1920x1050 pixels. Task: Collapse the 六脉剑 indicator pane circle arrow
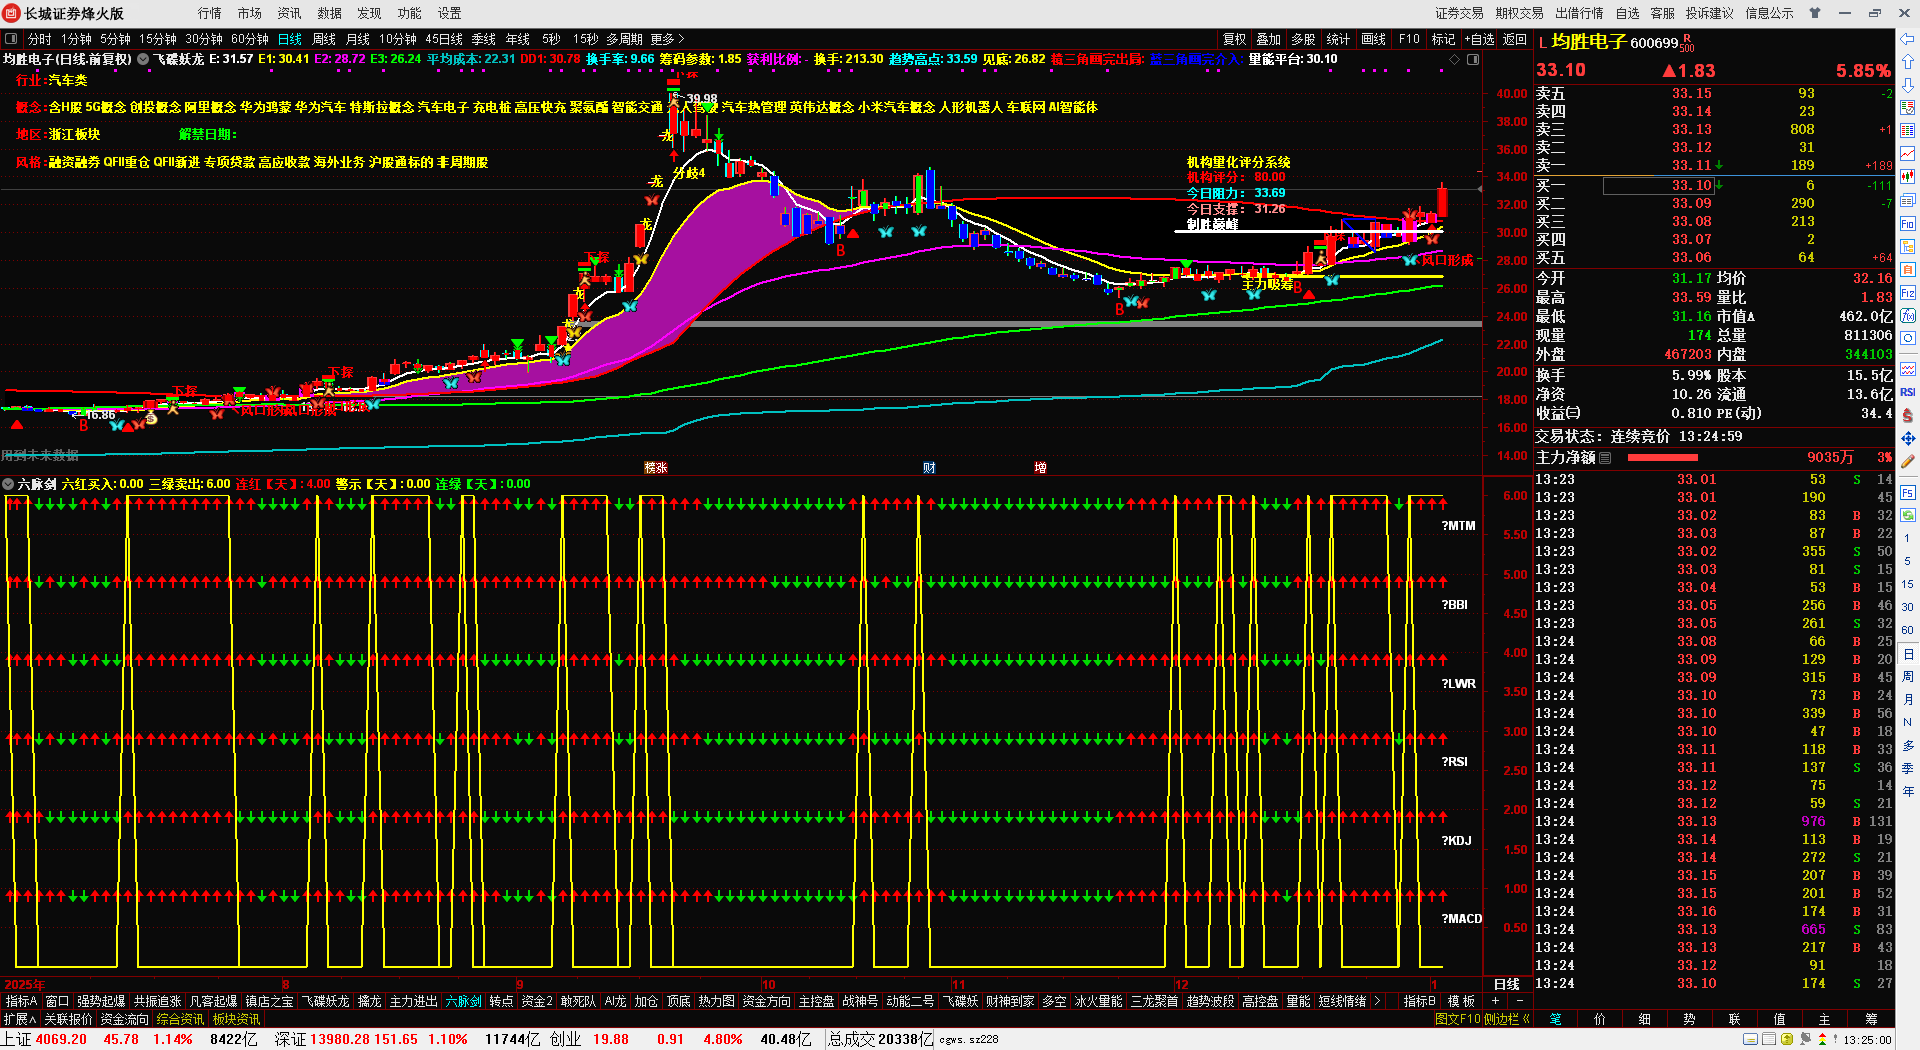click(x=8, y=484)
